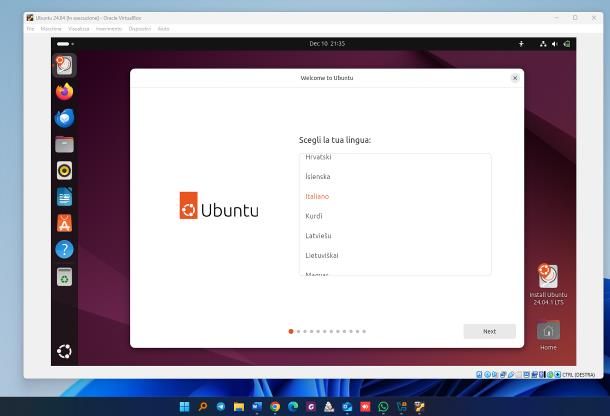Image resolution: width=610 pixels, height=416 pixels.
Task: Open Windows Search on the taskbar
Action: pyautogui.click(x=203, y=407)
